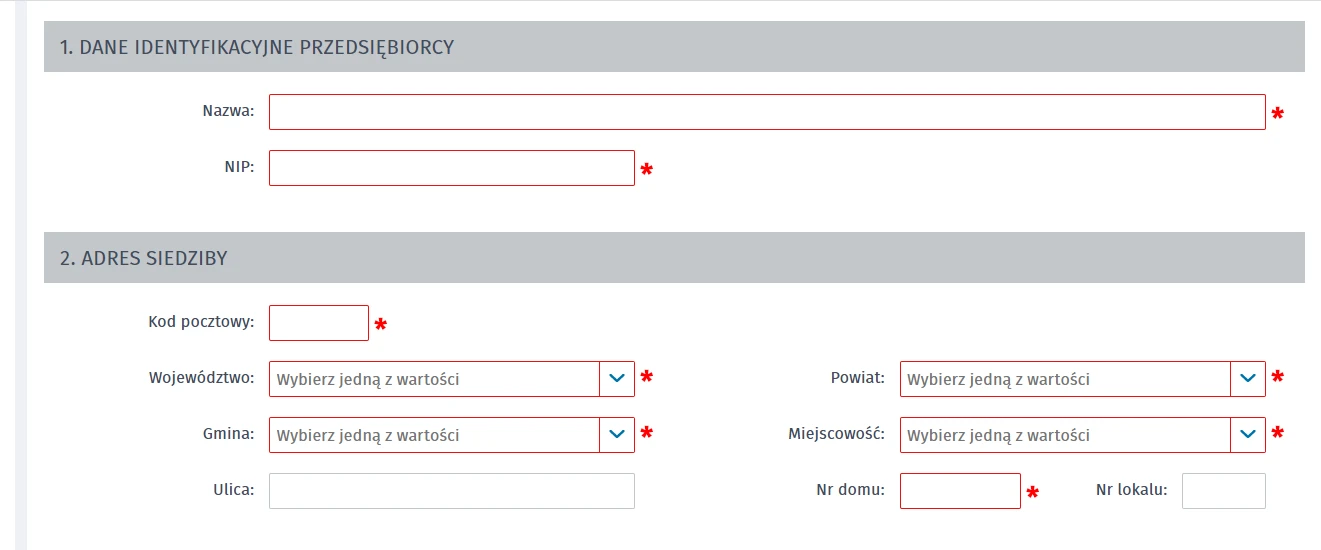This screenshot has height=550, width=1321.
Task: Open the Miejscowość 'Wybierz jedną z wartości' combo box
Action: pyautogui.click(x=1083, y=435)
